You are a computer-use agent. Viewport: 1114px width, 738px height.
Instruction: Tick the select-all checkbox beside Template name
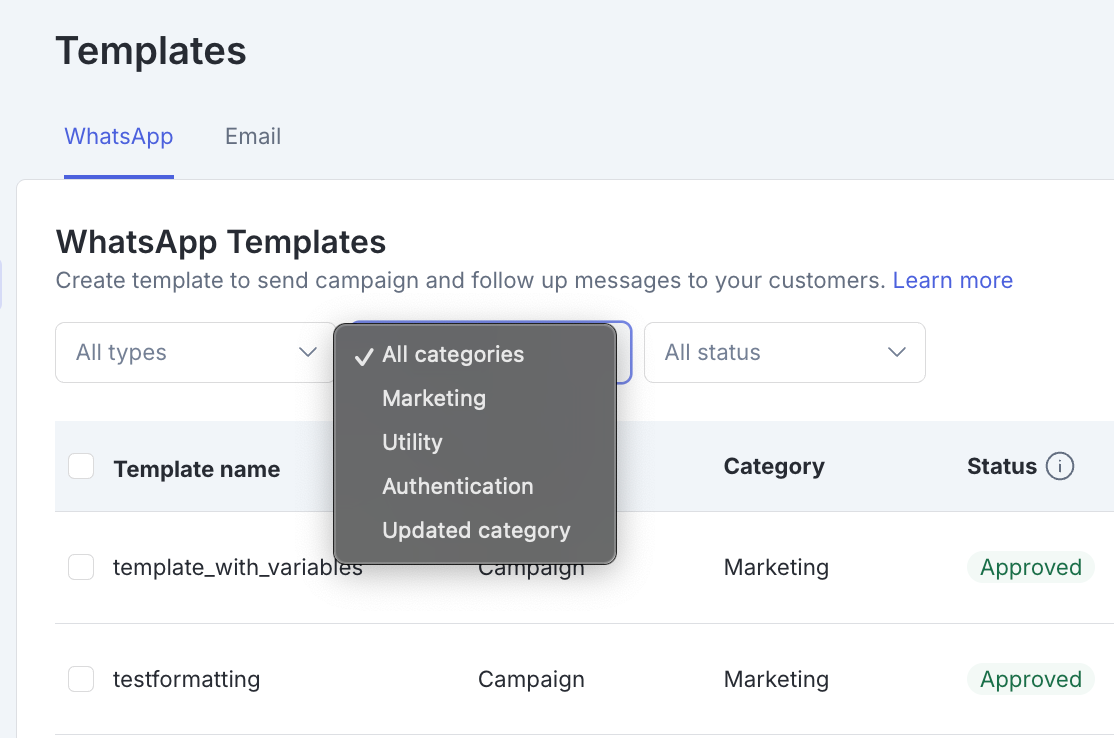tap(81, 467)
